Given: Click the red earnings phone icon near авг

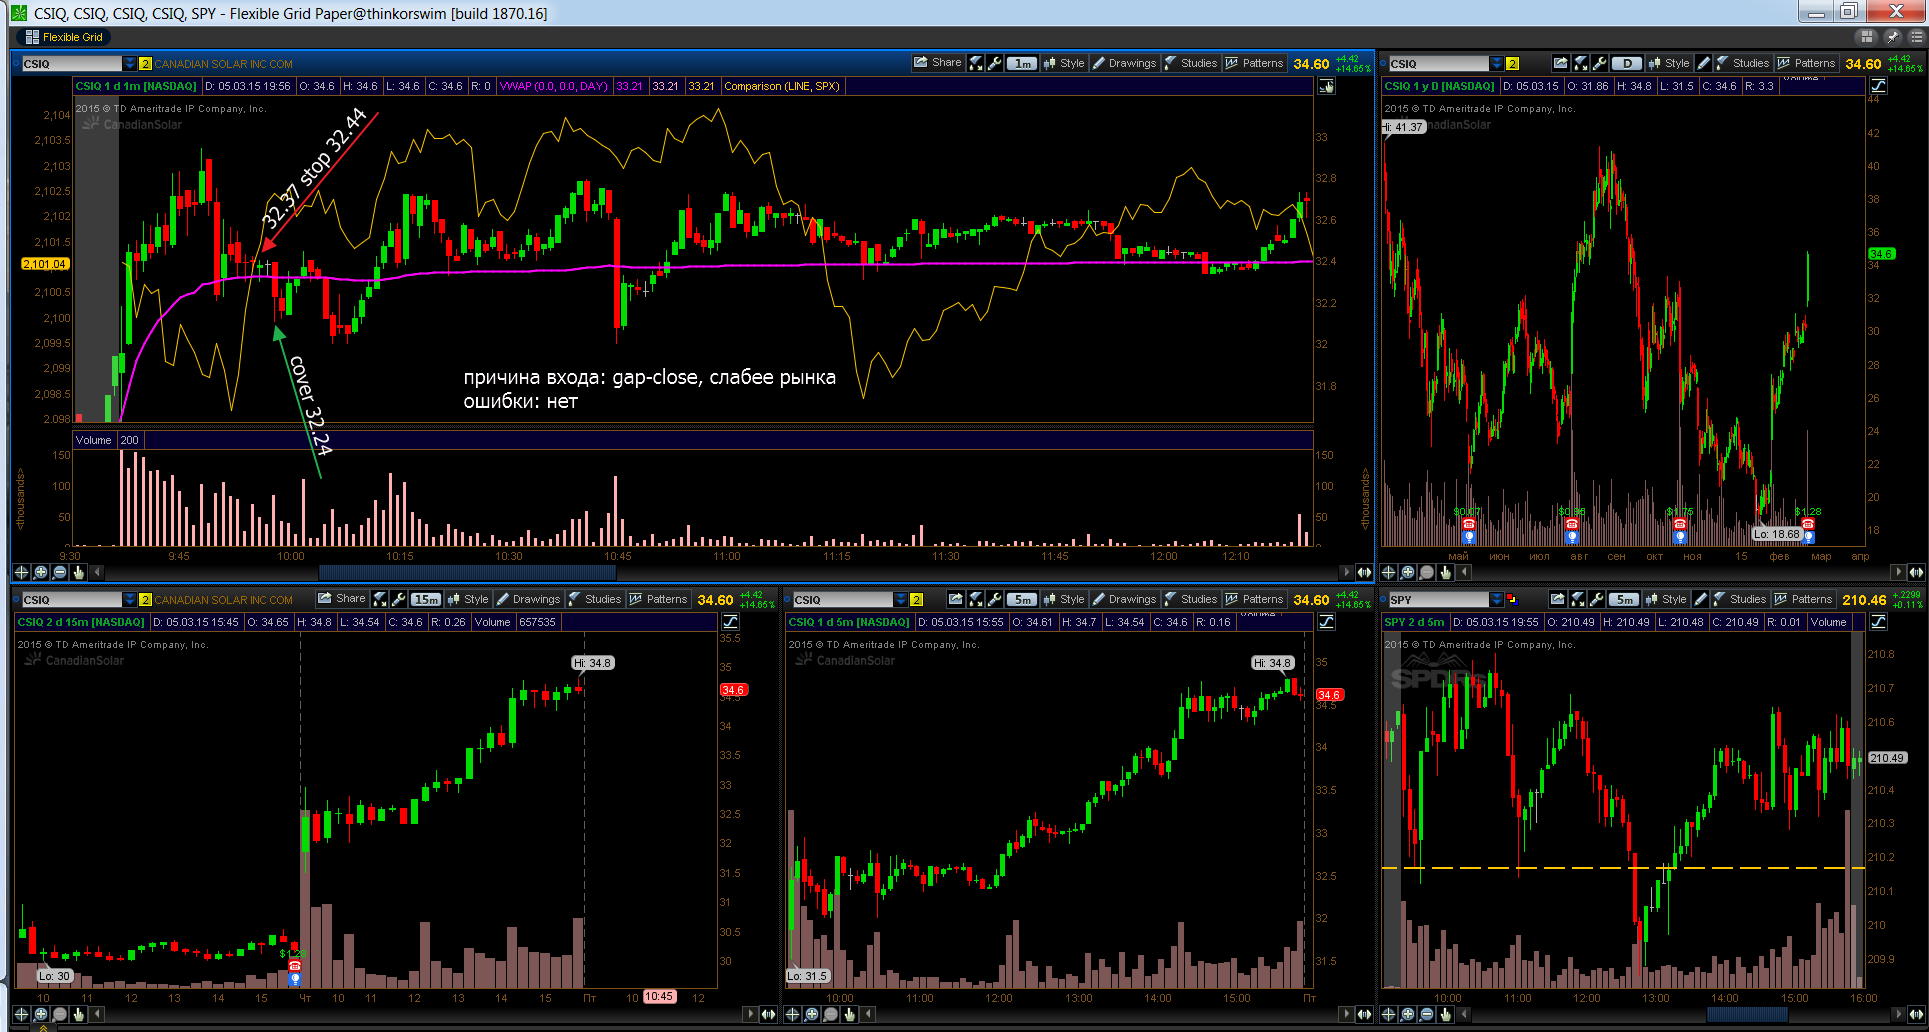Looking at the screenshot, I should (x=1572, y=524).
